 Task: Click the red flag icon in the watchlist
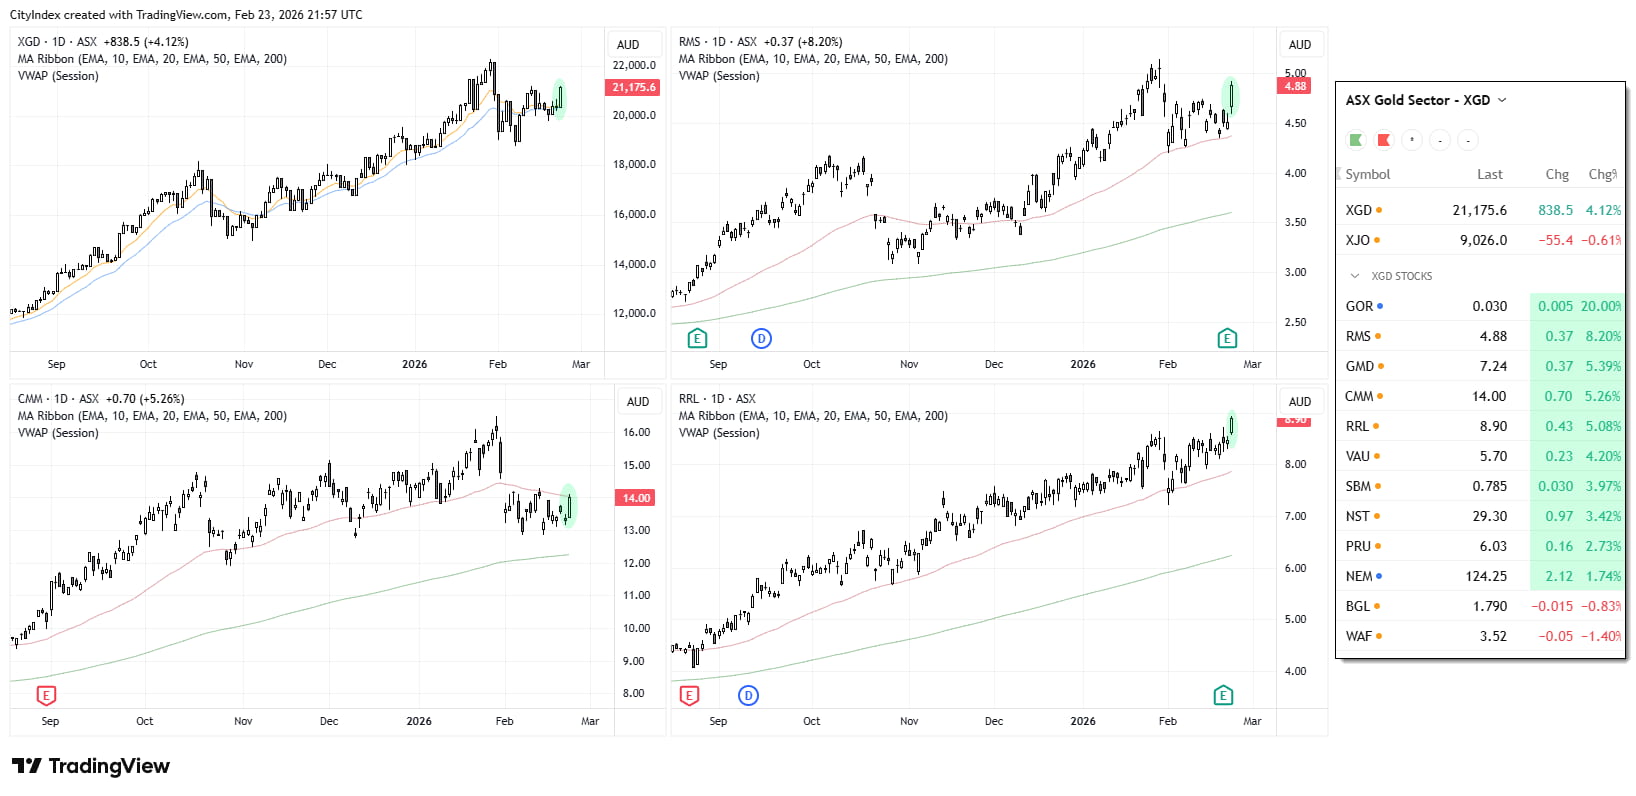tap(1383, 140)
